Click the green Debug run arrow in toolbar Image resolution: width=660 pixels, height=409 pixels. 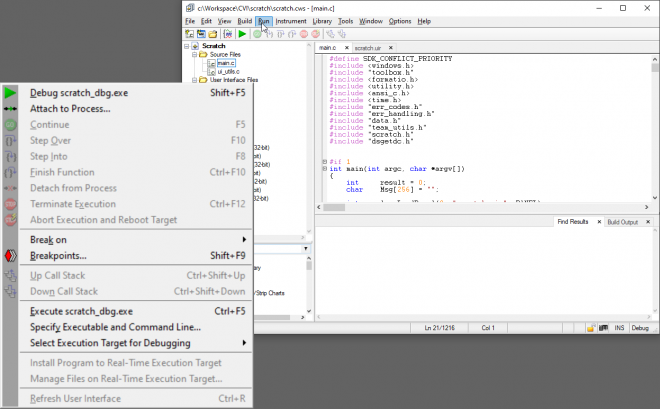tap(242, 33)
